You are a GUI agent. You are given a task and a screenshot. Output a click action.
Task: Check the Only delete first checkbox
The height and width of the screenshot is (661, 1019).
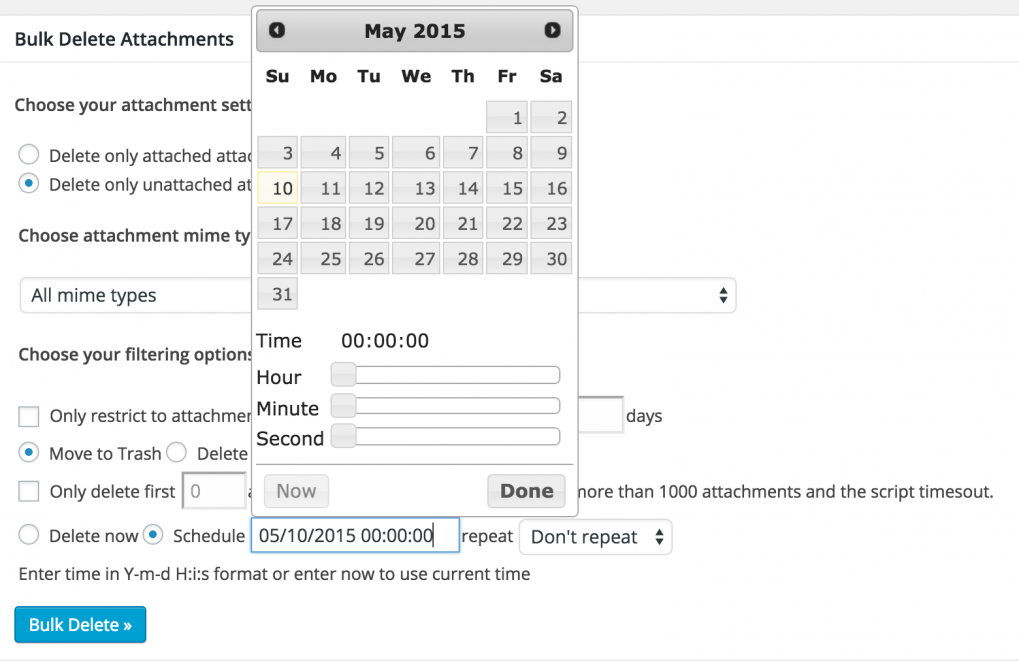click(x=28, y=491)
